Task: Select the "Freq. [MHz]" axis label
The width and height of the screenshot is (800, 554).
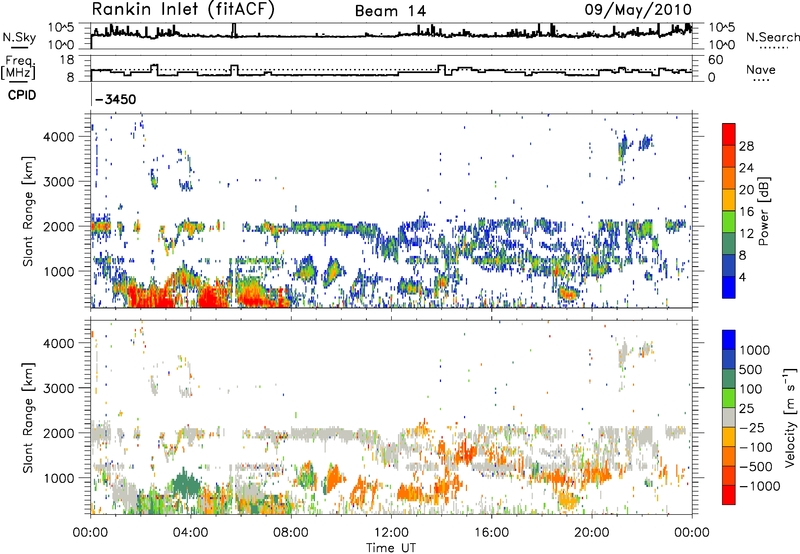Action: pyautogui.click(x=18, y=67)
